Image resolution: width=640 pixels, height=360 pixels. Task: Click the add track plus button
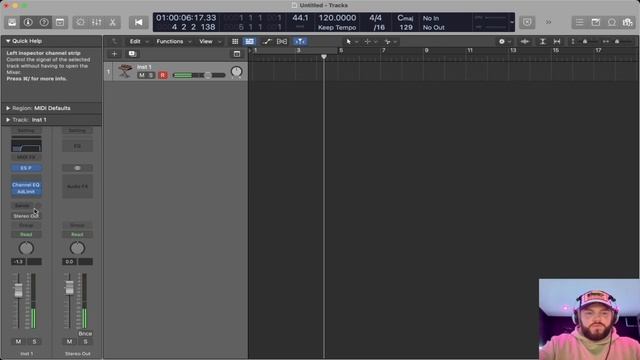(x=114, y=53)
